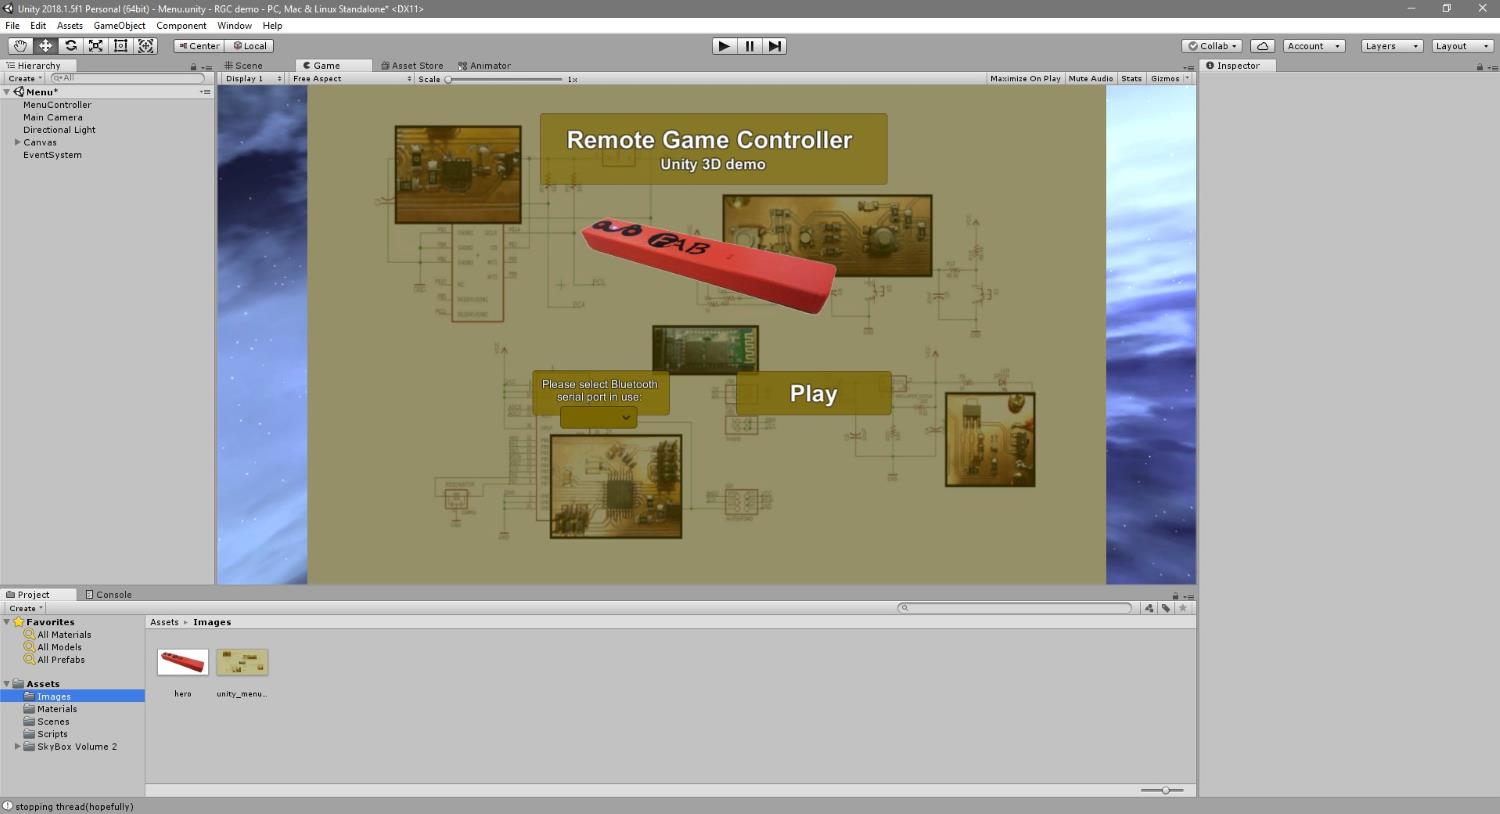
Task: Click Play button in game menu
Action: click(x=813, y=394)
